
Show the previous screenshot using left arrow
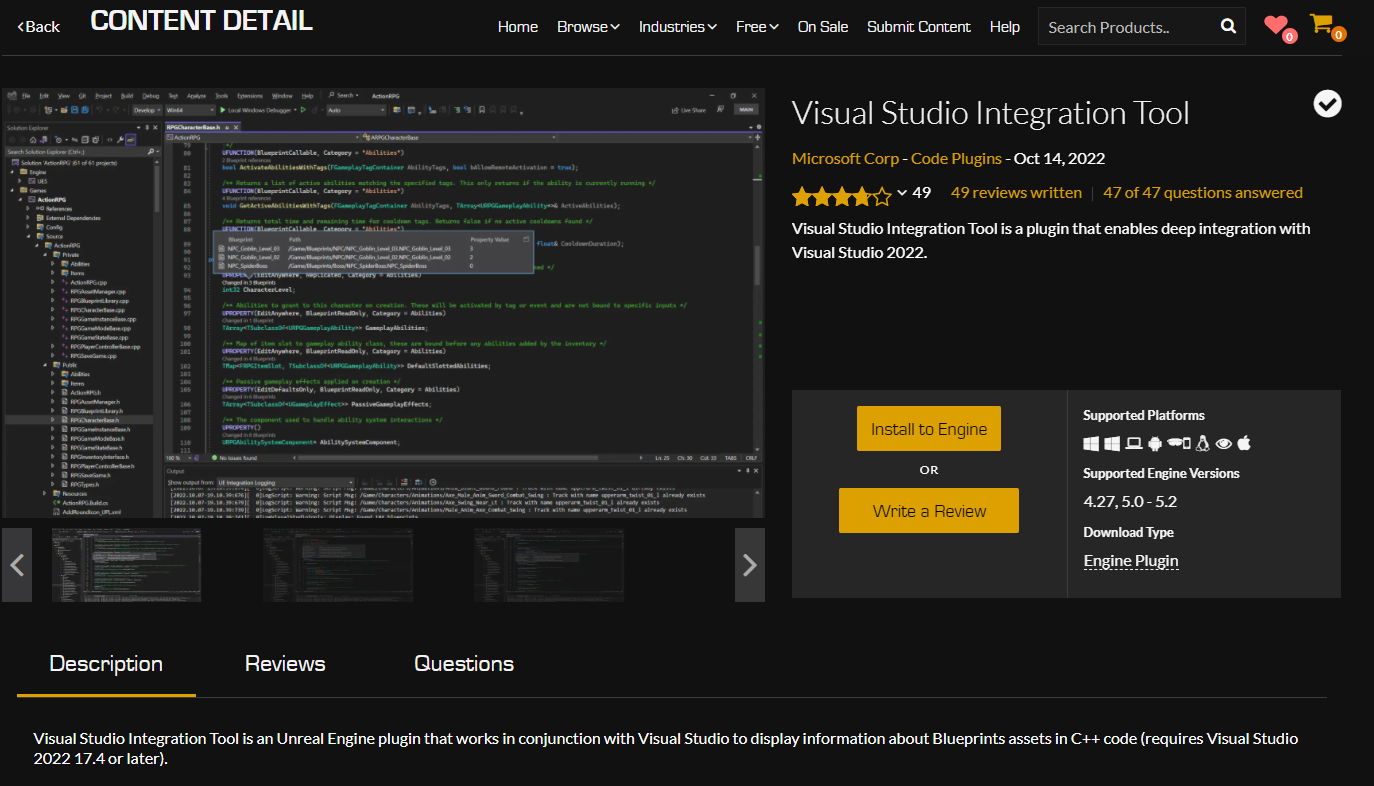tap(17, 565)
